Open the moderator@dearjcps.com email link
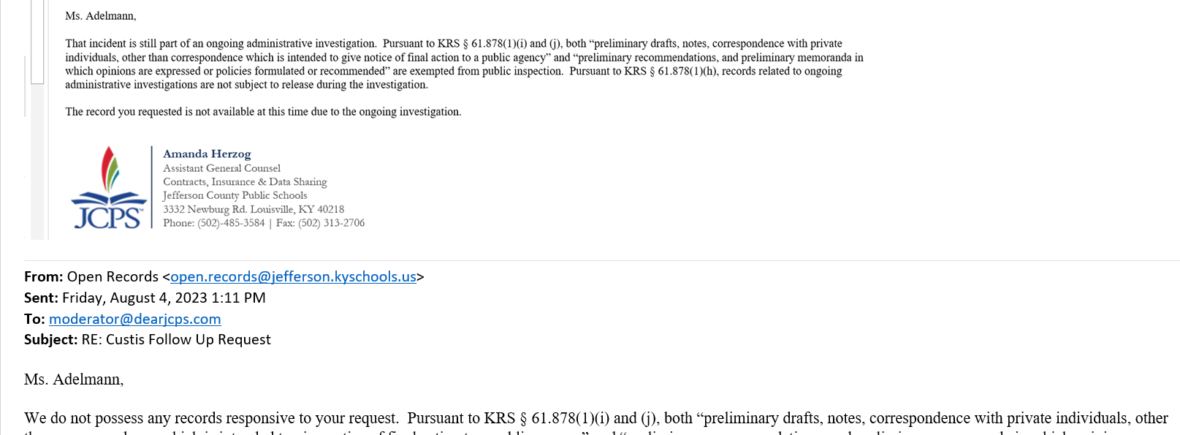1180x435 pixels. [x=135, y=318]
